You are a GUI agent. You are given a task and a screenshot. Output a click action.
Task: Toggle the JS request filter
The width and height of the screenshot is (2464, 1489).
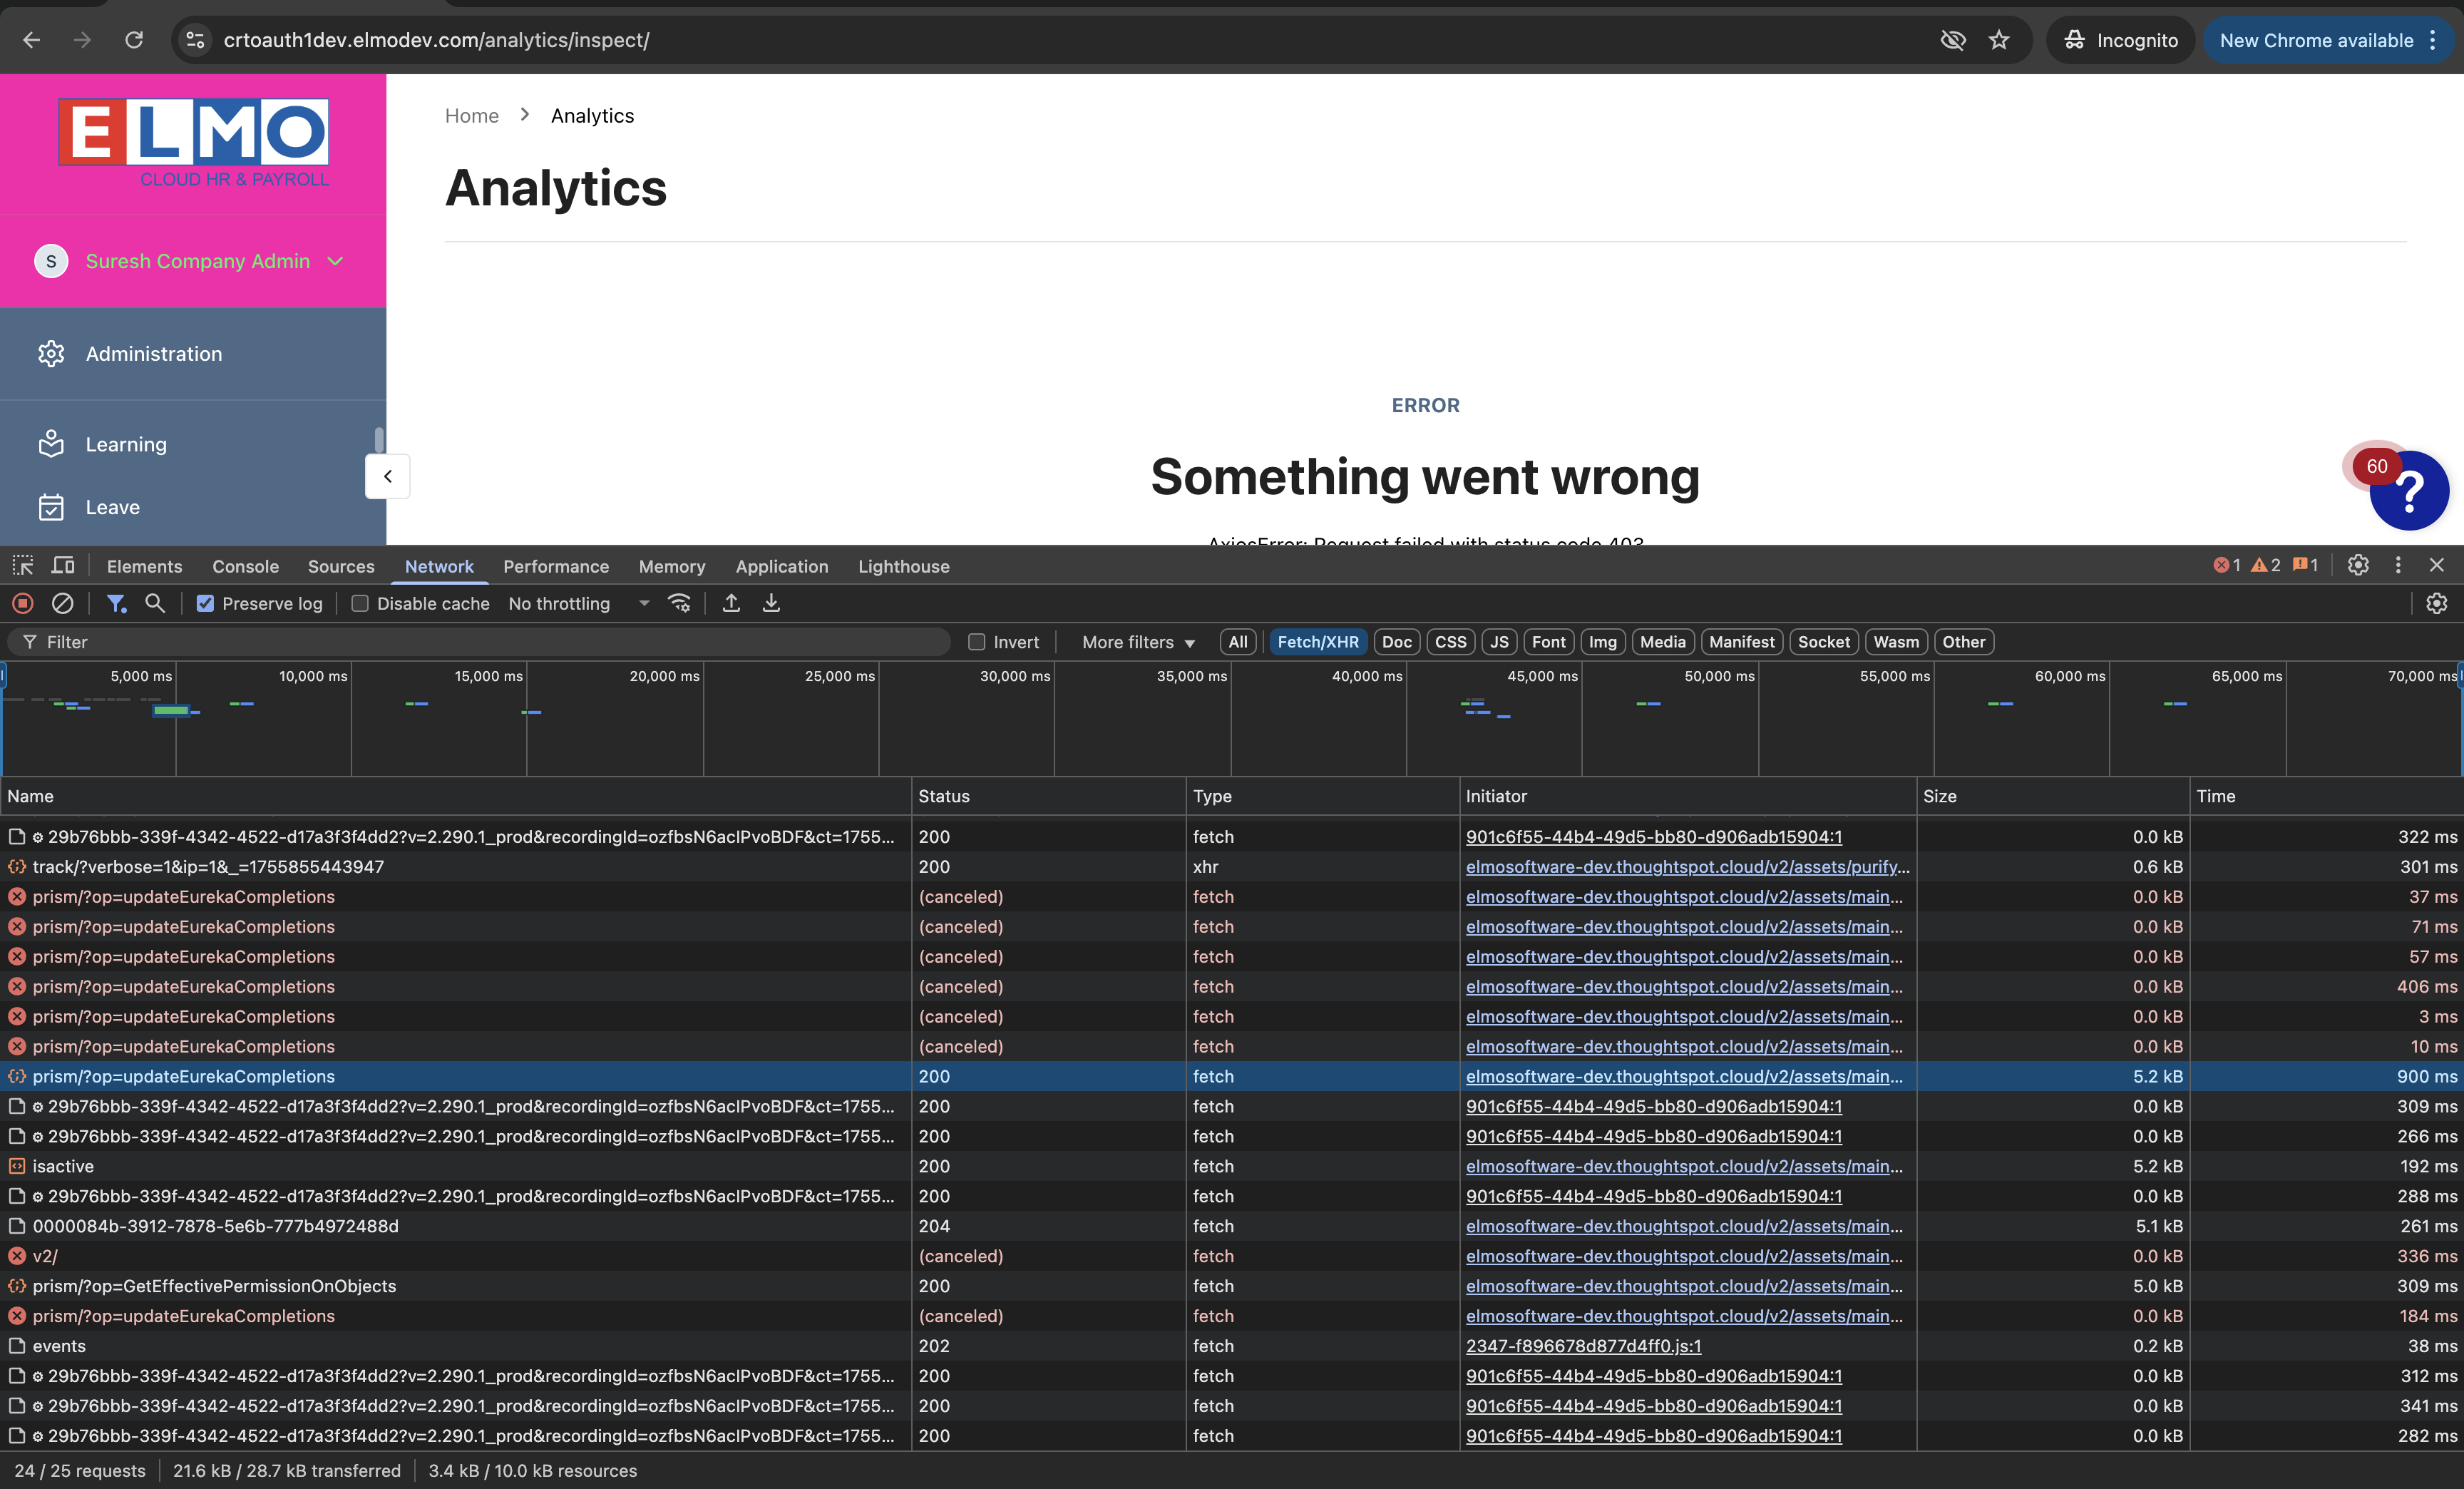tap(1499, 642)
